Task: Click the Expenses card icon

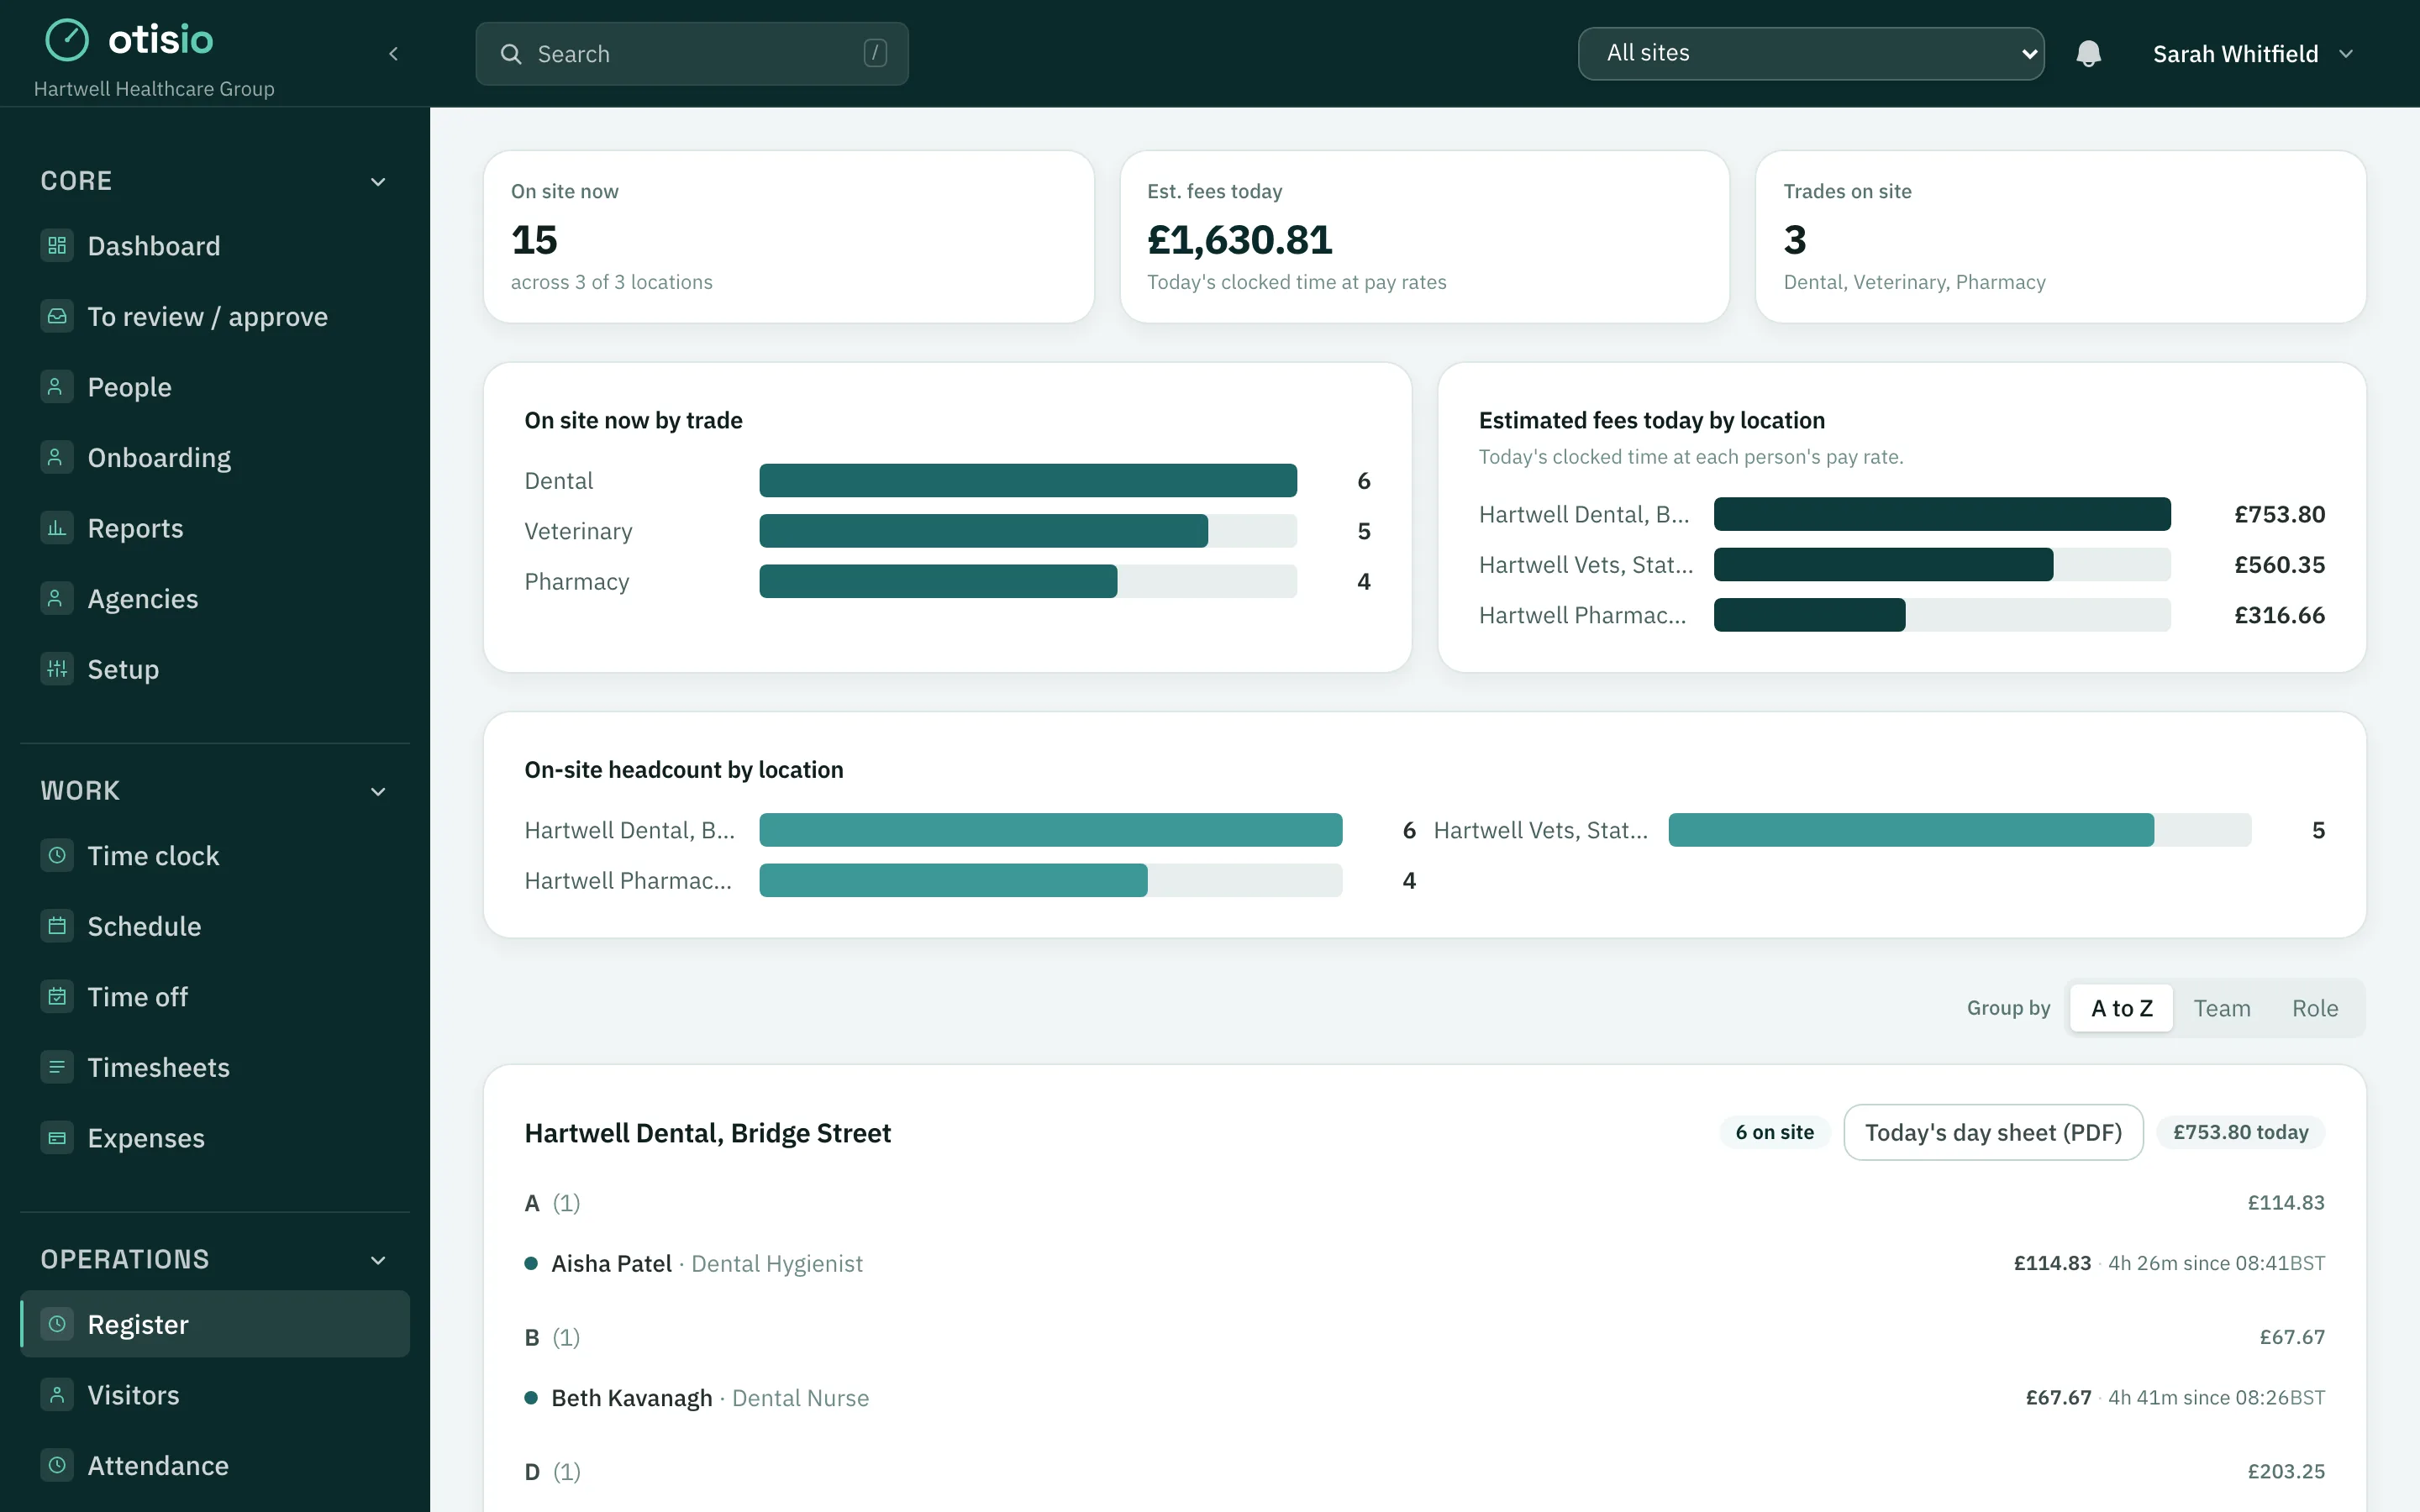Action: pyautogui.click(x=57, y=1138)
